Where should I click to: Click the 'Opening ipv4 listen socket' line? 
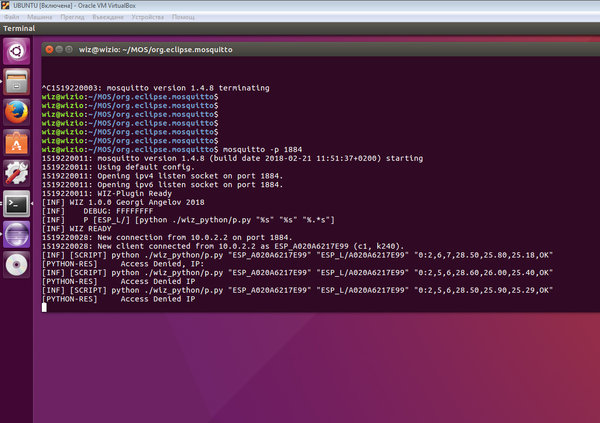click(x=162, y=176)
